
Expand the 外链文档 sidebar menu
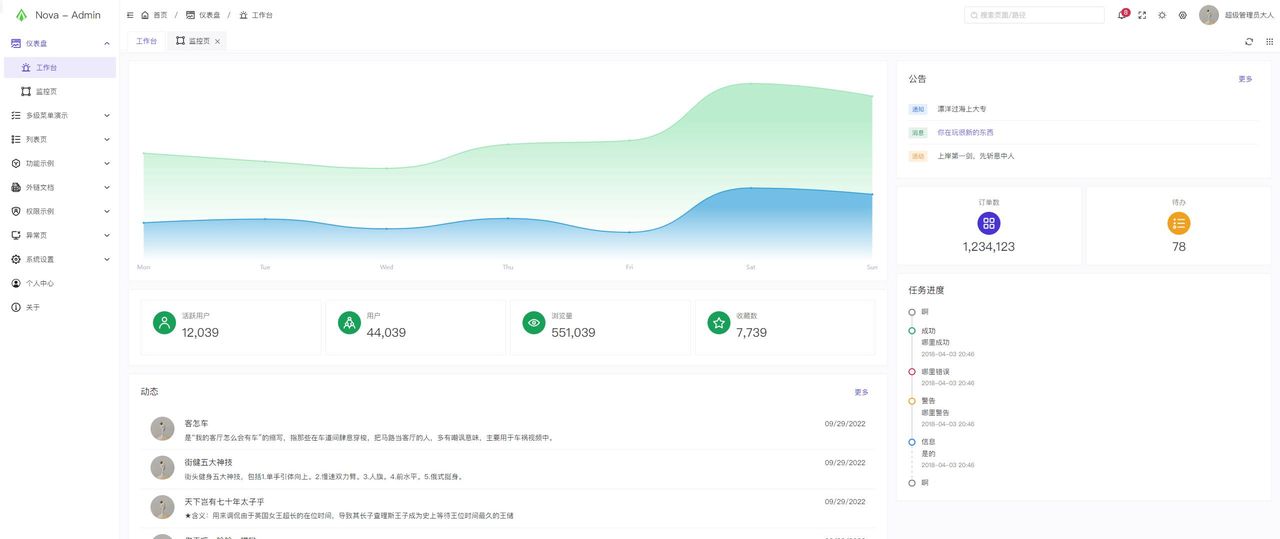coord(60,187)
